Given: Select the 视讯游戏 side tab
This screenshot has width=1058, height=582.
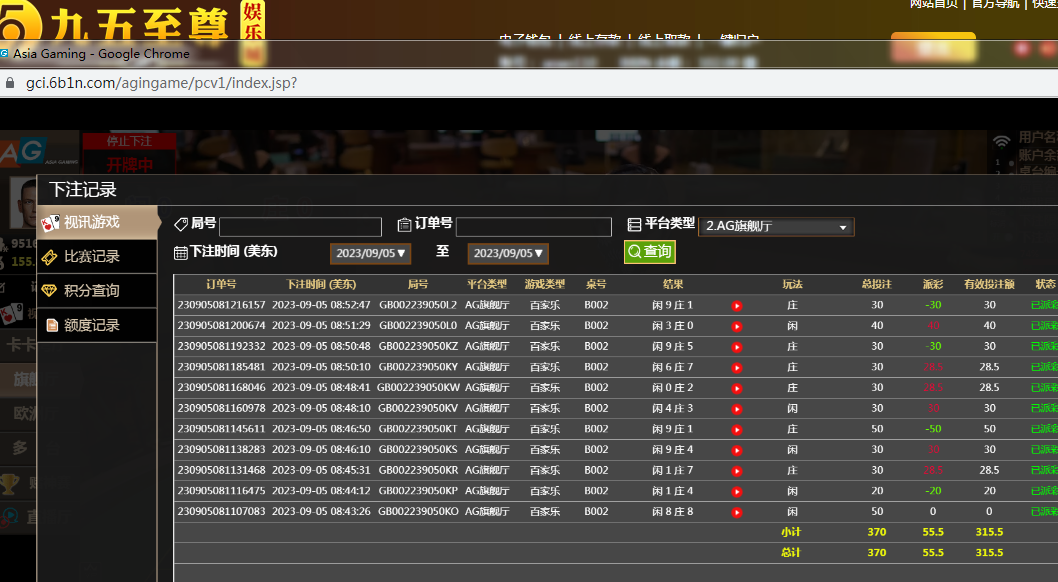Looking at the screenshot, I should (x=92, y=222).
